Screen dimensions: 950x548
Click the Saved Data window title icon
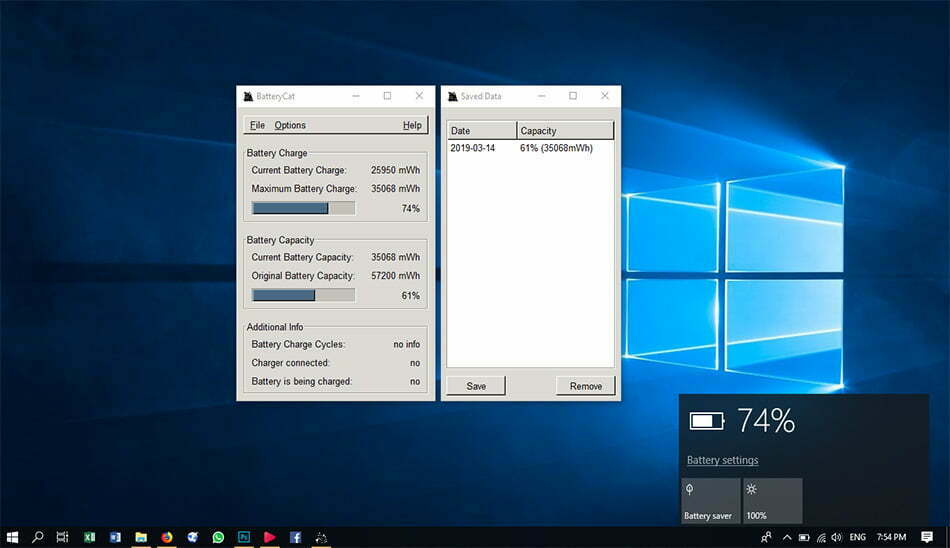(x=452, y=96)
